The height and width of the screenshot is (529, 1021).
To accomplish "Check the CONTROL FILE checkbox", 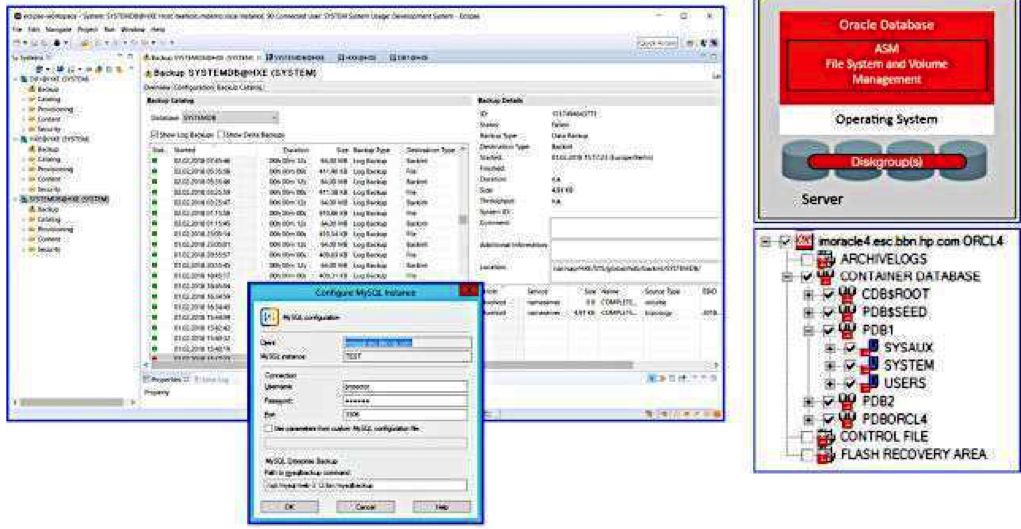I will pos(807,437).
